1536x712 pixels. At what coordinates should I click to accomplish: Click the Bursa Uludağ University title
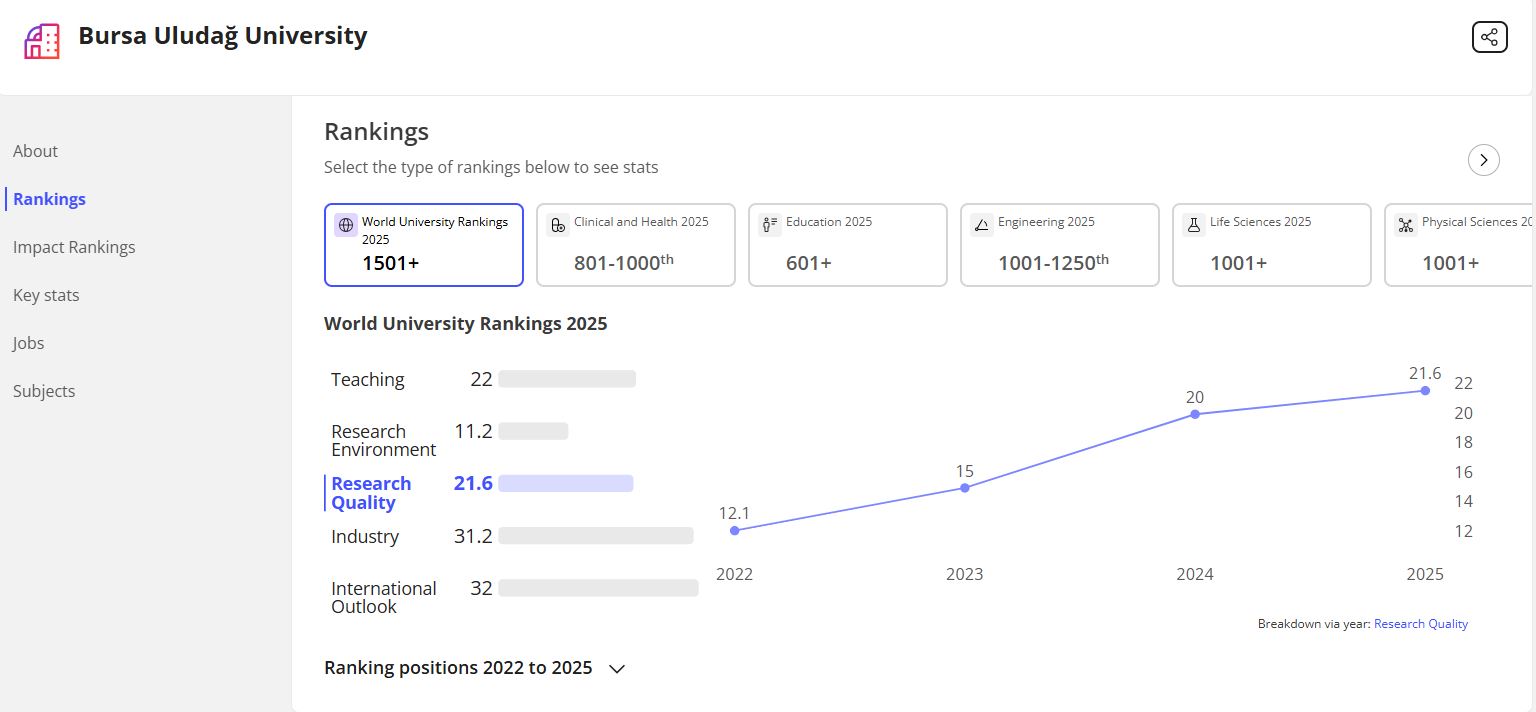223,36
